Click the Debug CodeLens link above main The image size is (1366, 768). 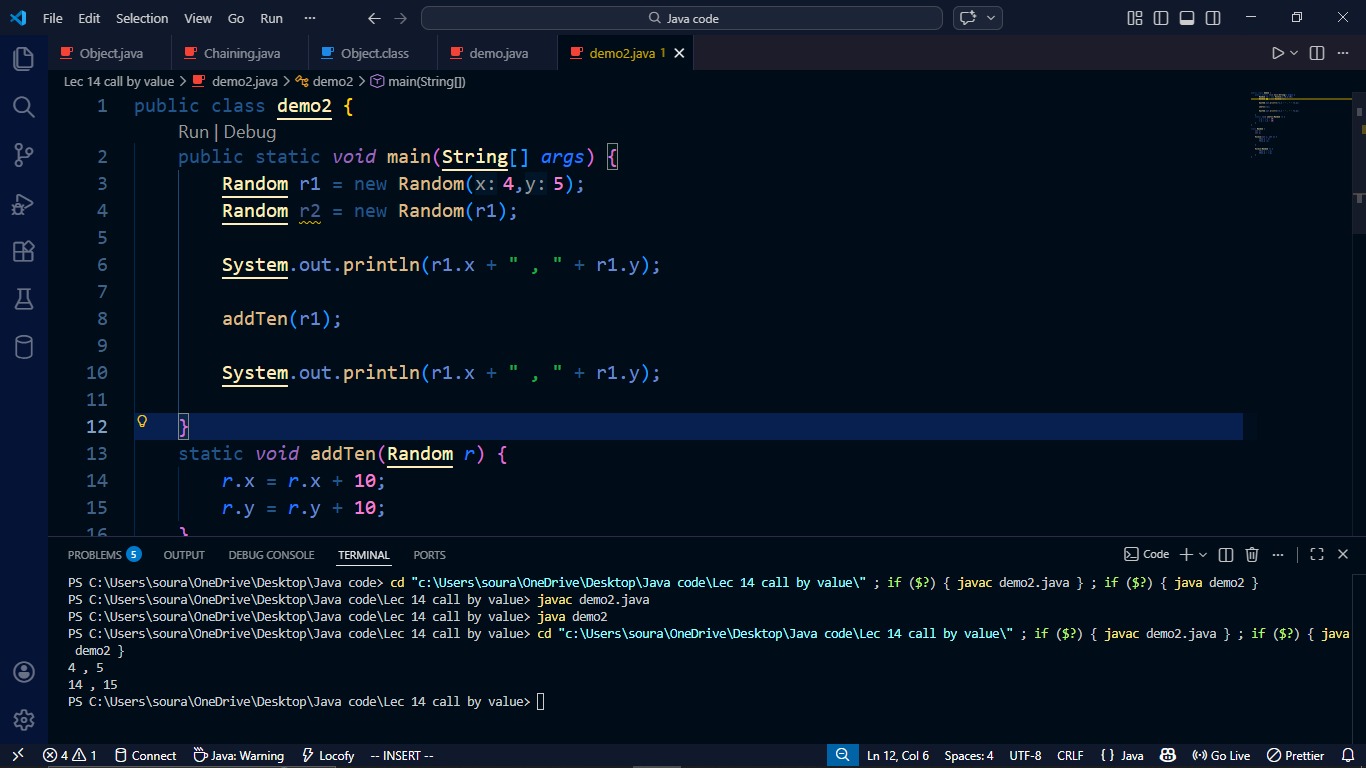tap(250, 132)
